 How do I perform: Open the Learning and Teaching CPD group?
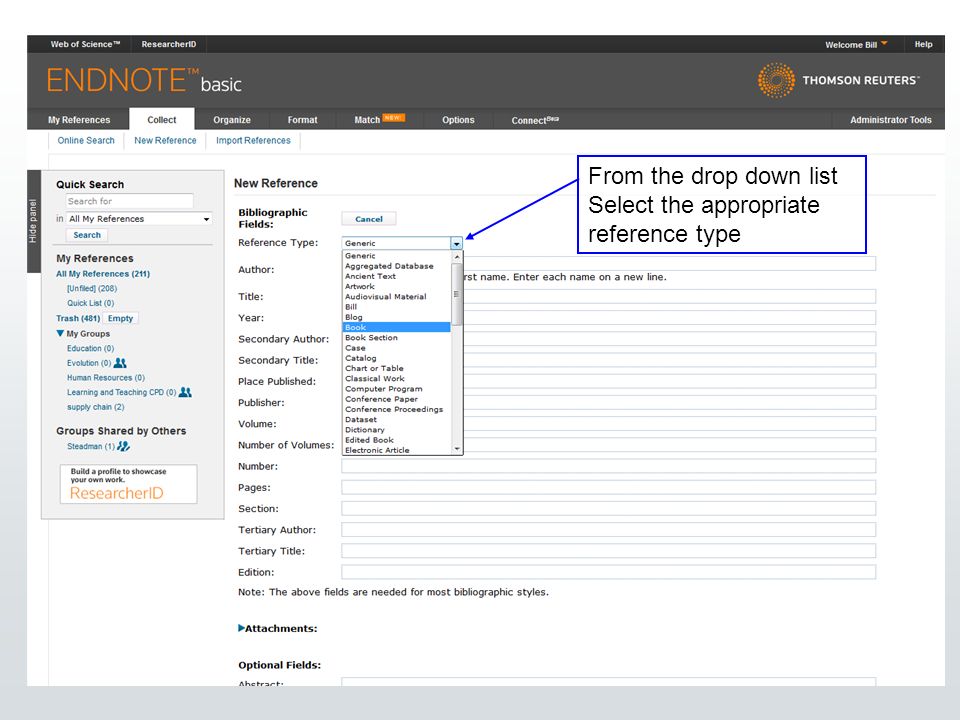121,392
